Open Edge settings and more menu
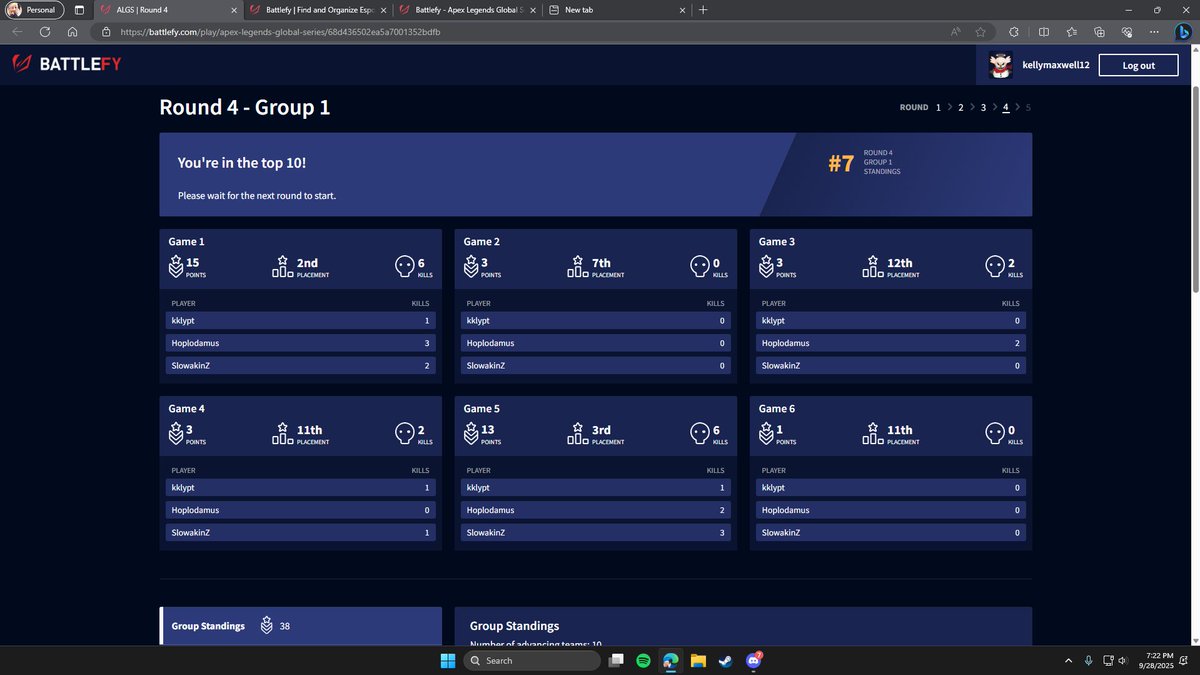The width and height of the screenshot is (1200, 675). tap(1155, 32)
